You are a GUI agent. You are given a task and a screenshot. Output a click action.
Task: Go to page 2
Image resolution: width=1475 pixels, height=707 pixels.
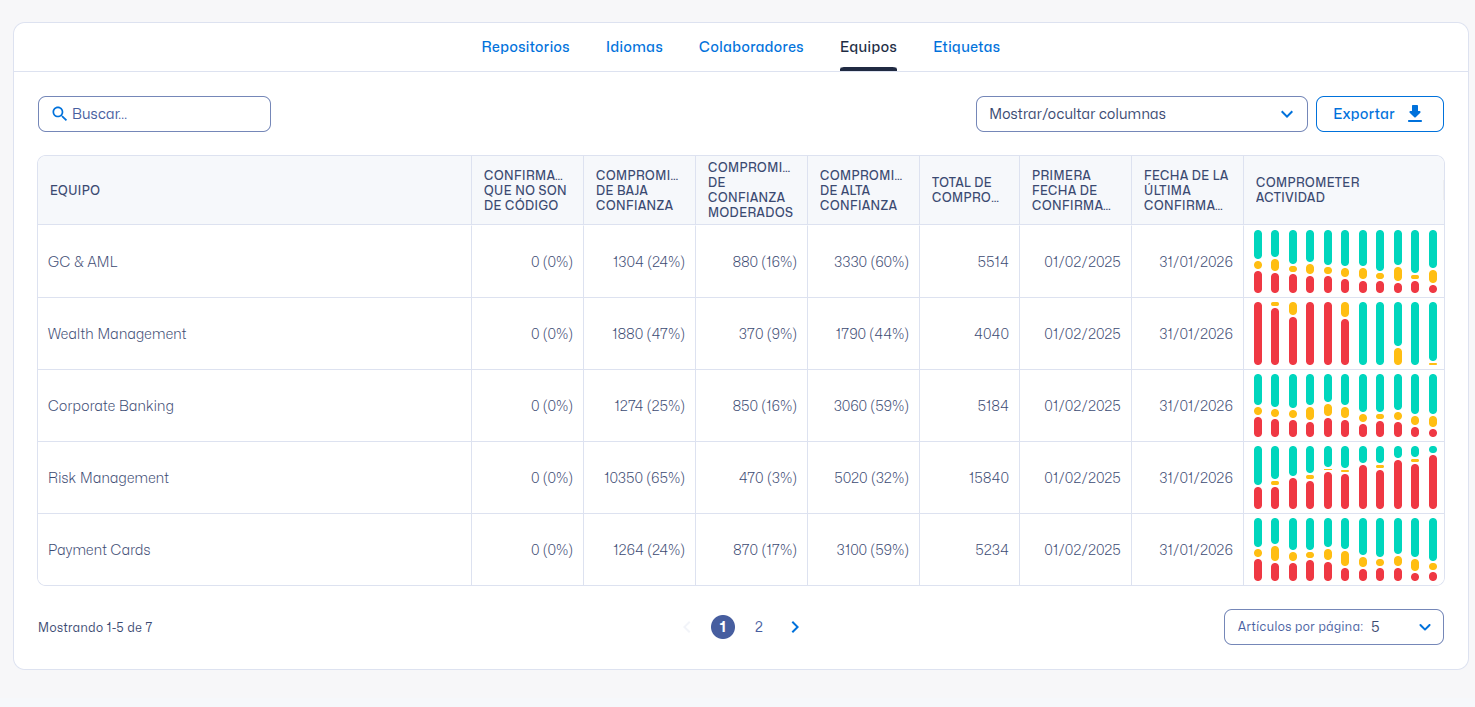point(759,627)
